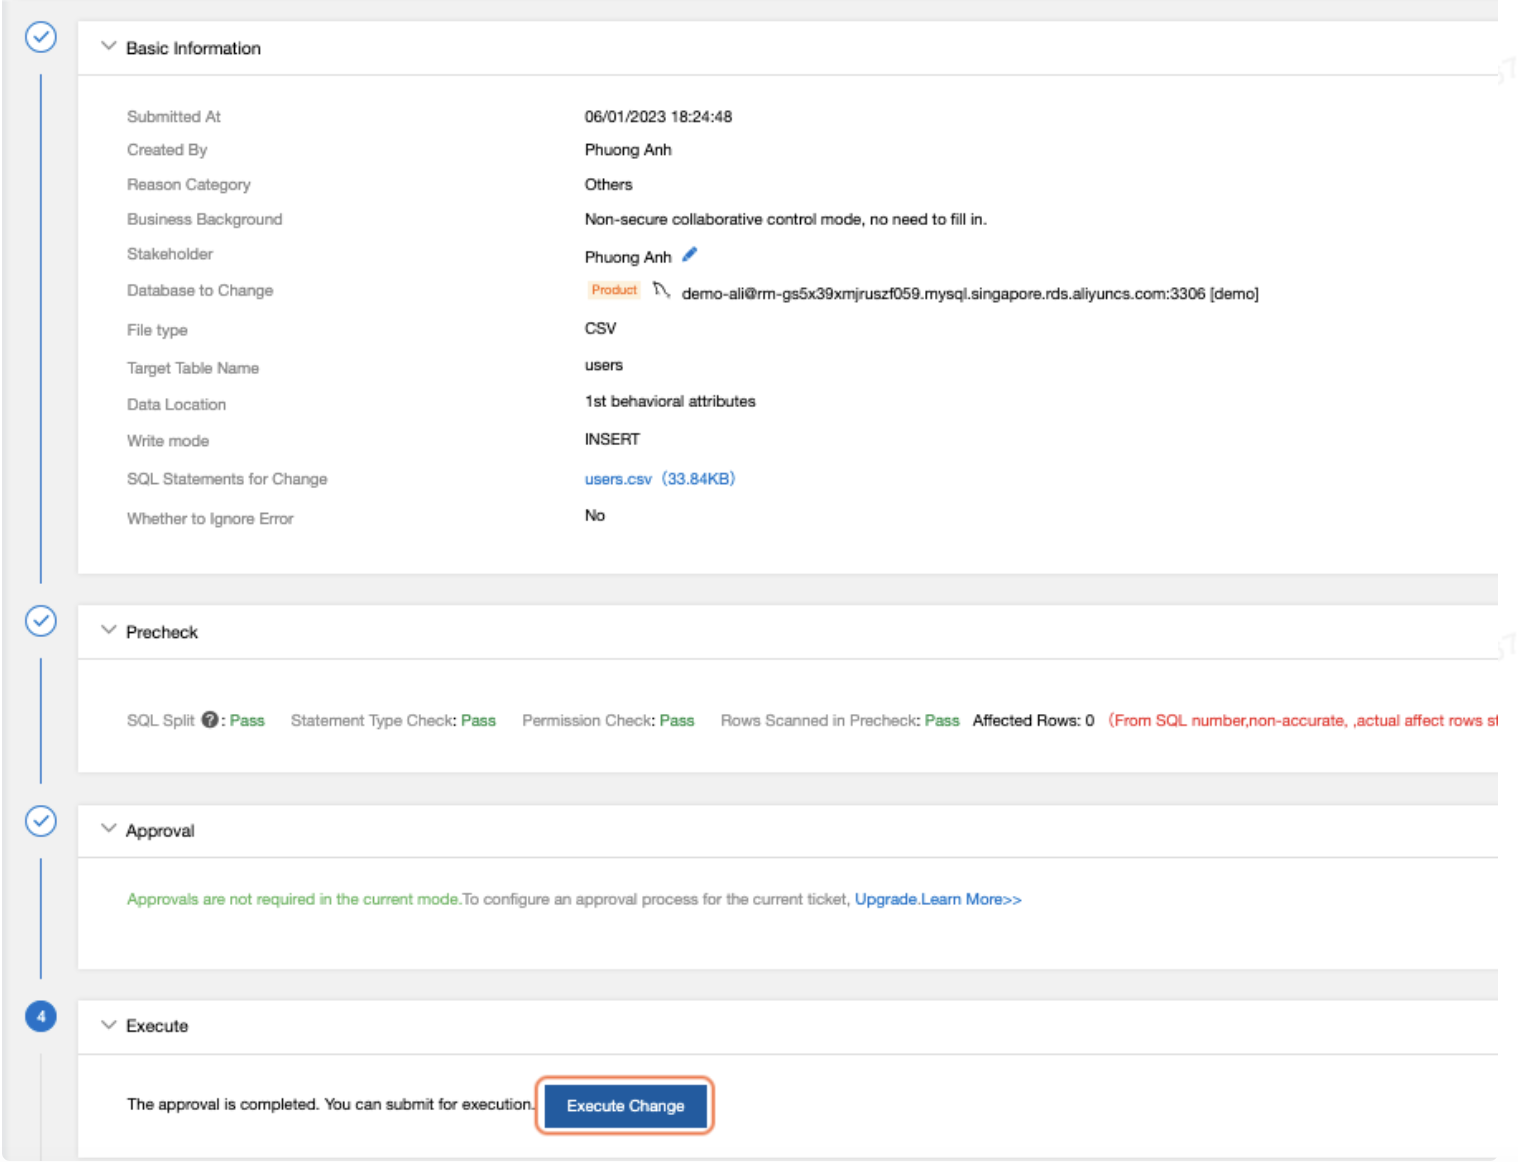
Task: Click the orange Product environment tag
Action: (614, 290)
